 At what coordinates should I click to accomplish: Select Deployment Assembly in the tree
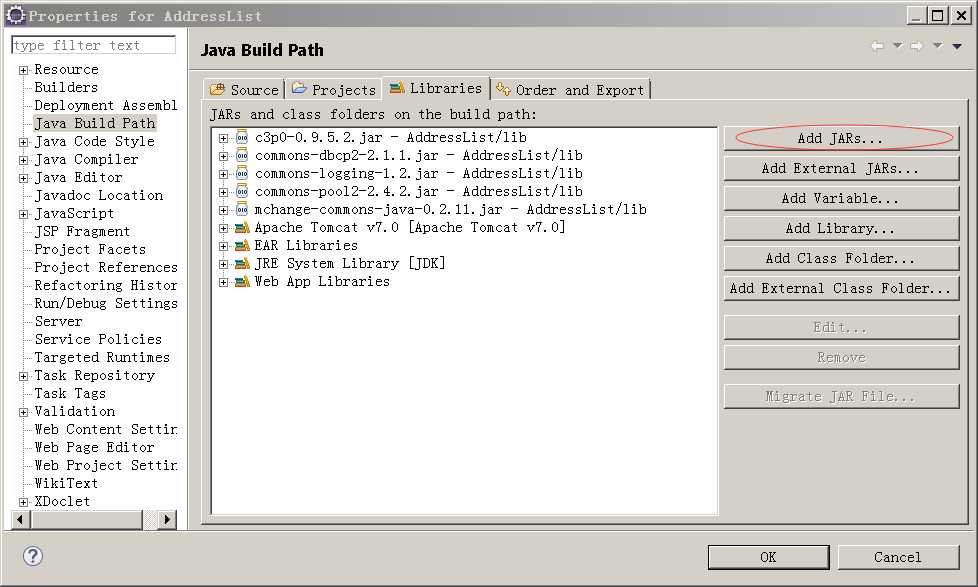coord(106,105)
